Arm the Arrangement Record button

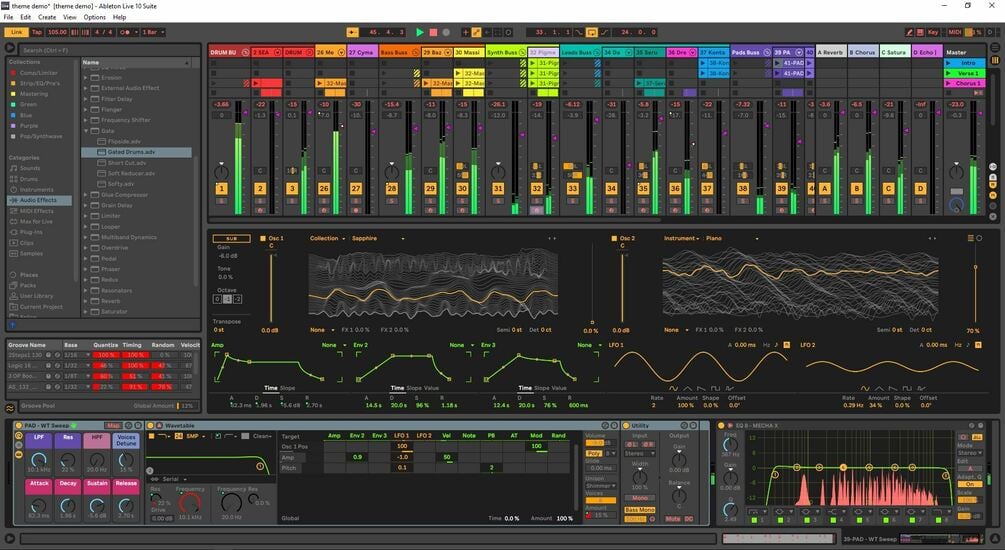pyautogui.click(x=446, y=32)
